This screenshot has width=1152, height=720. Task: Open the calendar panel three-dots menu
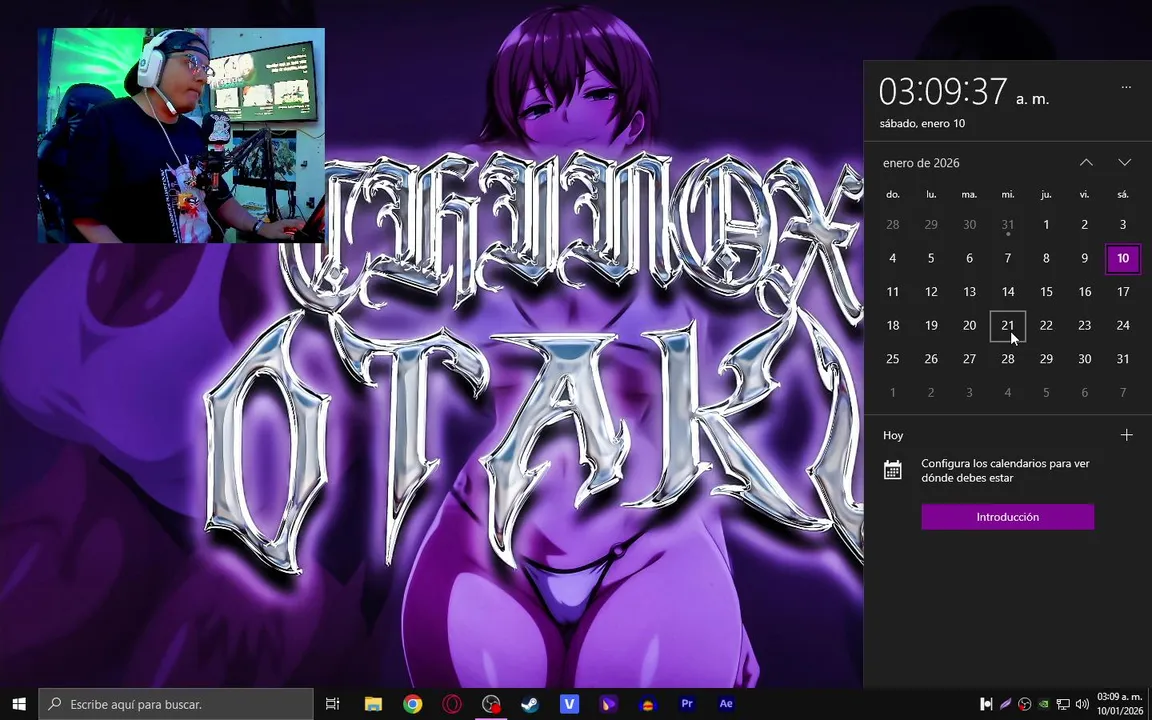[x=1126, y=87]
